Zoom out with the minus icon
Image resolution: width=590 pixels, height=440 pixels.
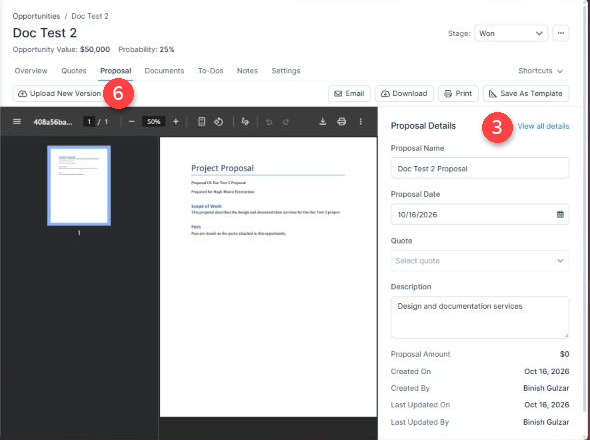(131, 122)
